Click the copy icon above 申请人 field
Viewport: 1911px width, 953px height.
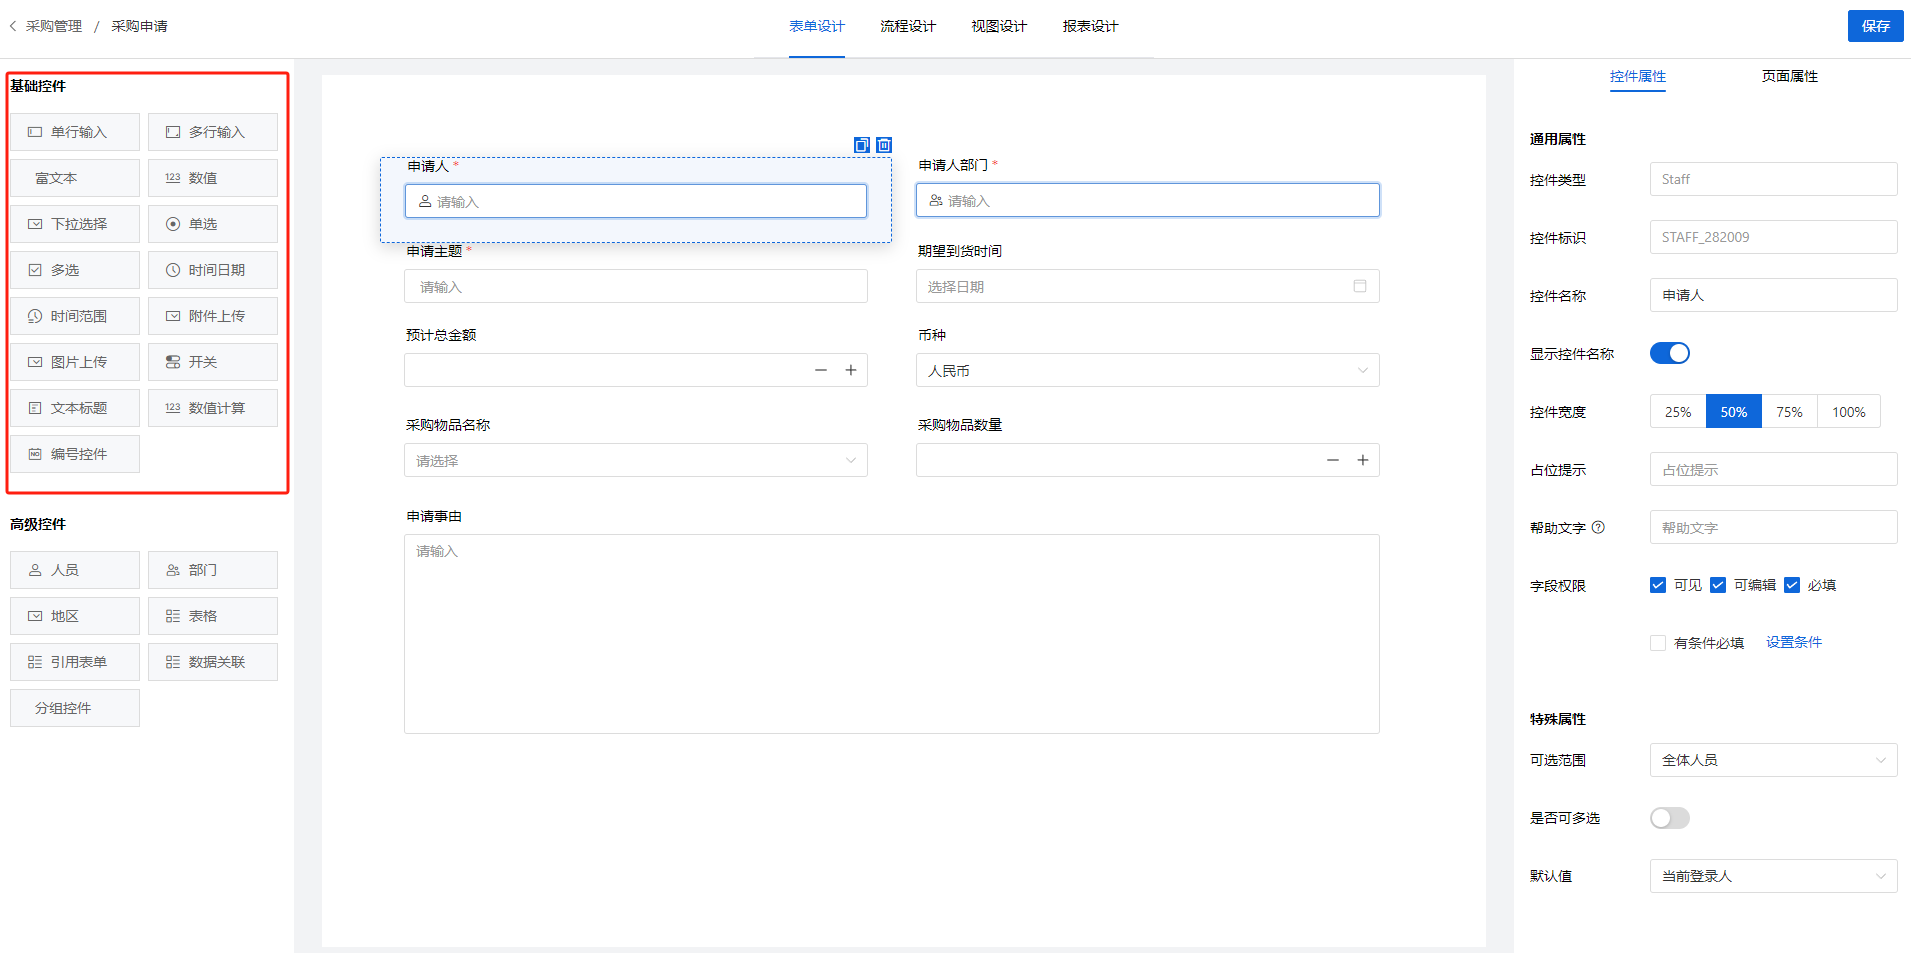861,145
